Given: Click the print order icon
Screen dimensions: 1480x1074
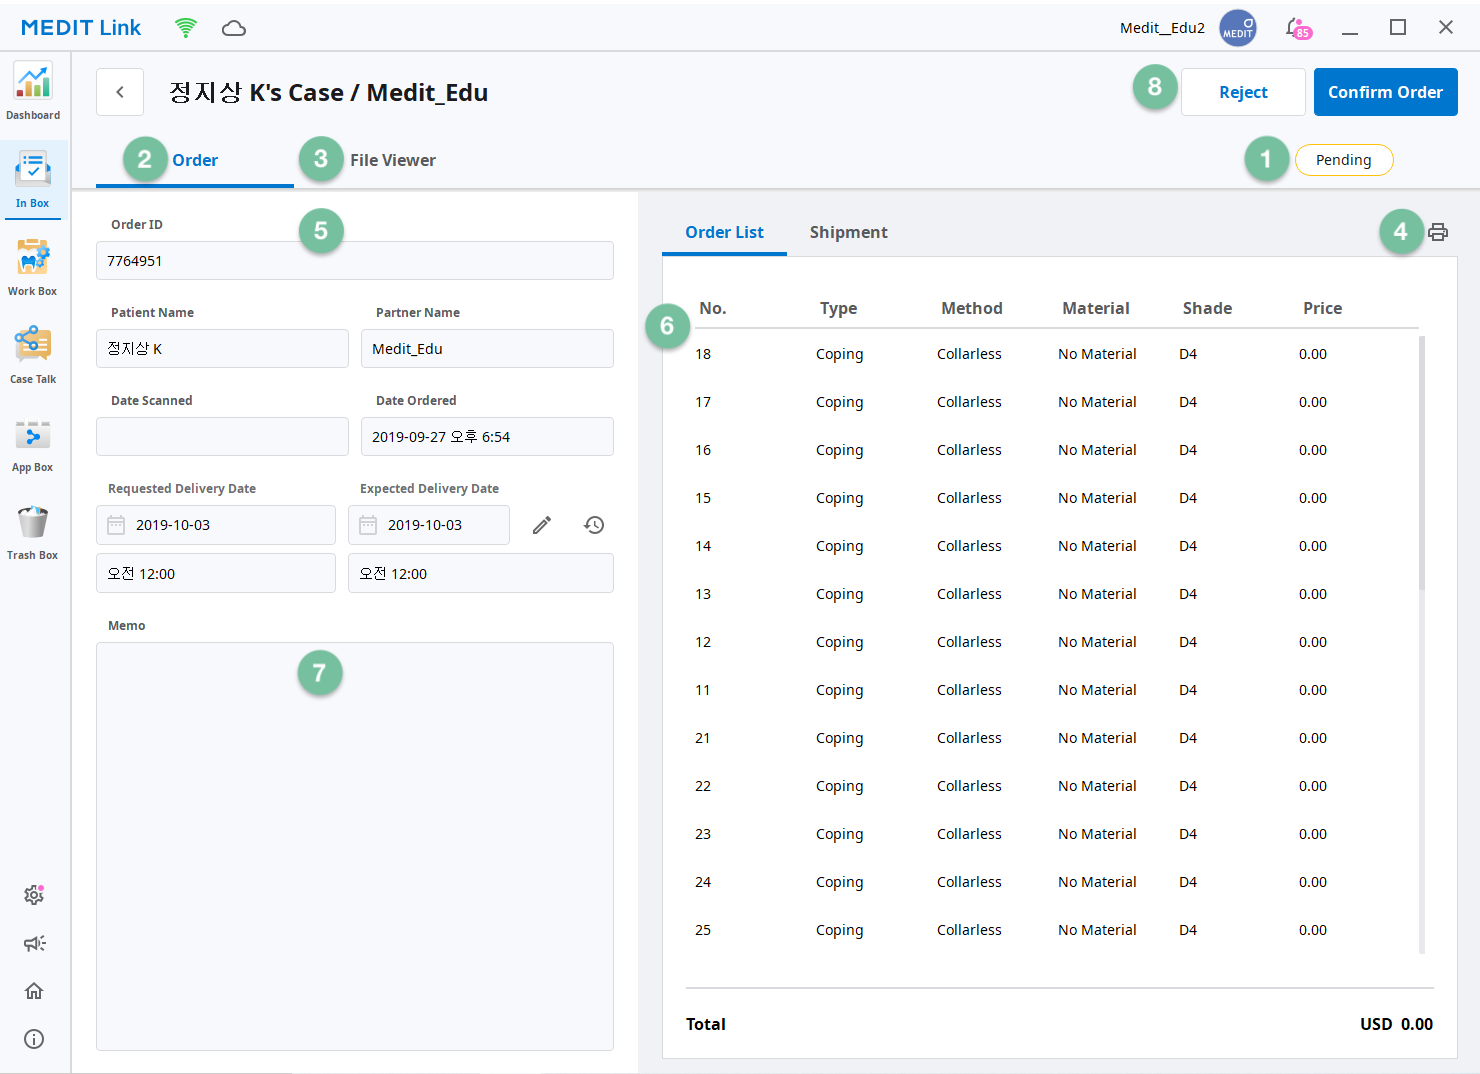Looking at the screenshot, I should click(1438, 232).
